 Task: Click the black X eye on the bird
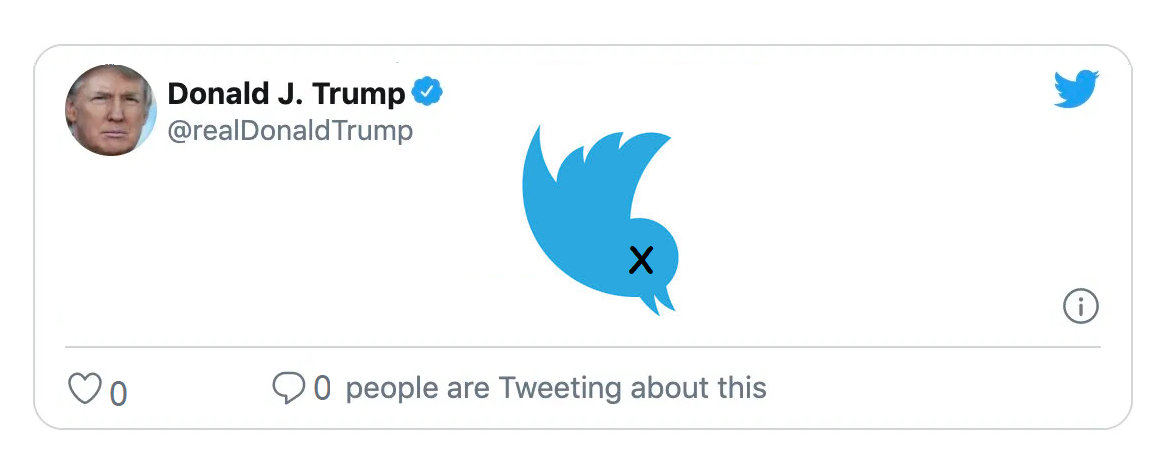(x=641, y=261)
